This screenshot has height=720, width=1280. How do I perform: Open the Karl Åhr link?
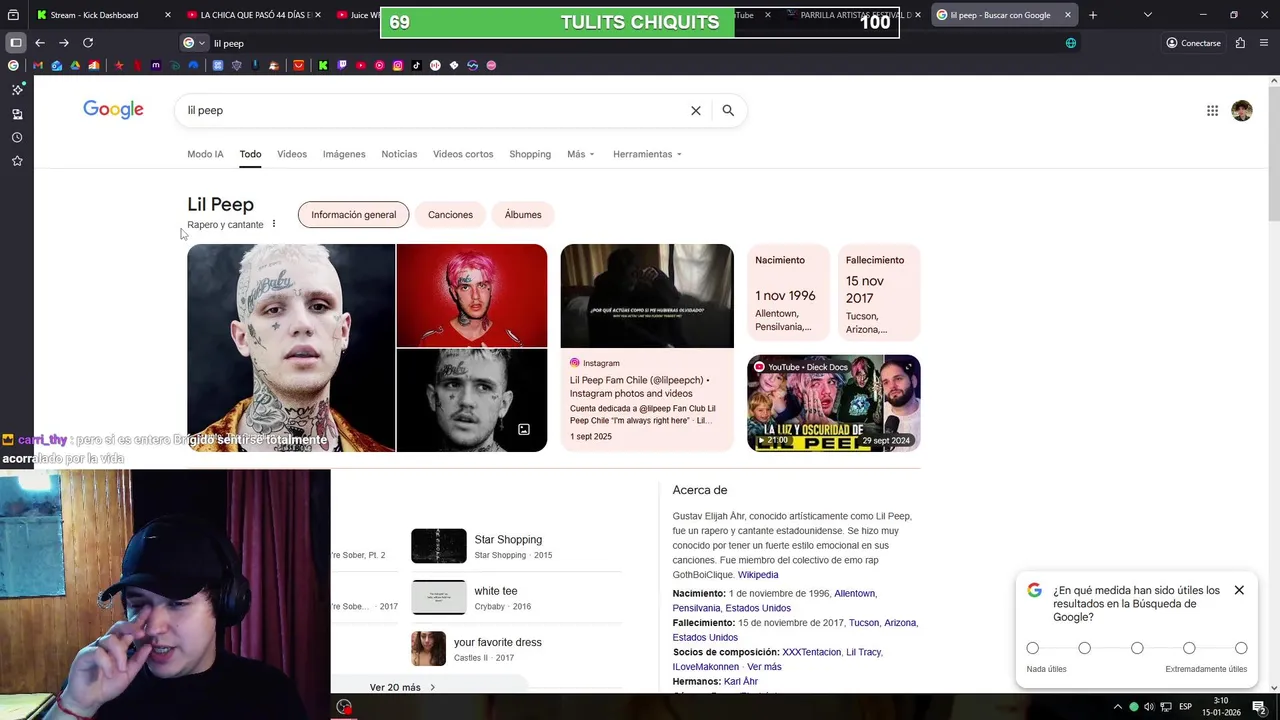pyautogui.click(x=741, y=682)
